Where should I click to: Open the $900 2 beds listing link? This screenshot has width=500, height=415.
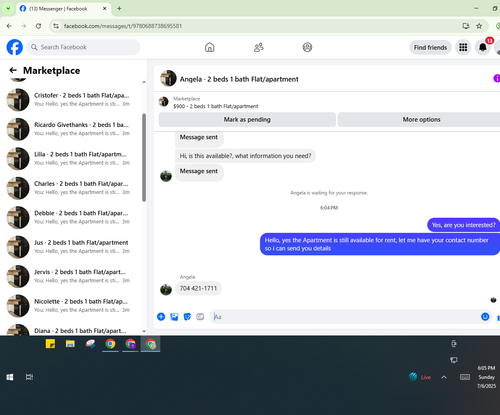(215, 106)
